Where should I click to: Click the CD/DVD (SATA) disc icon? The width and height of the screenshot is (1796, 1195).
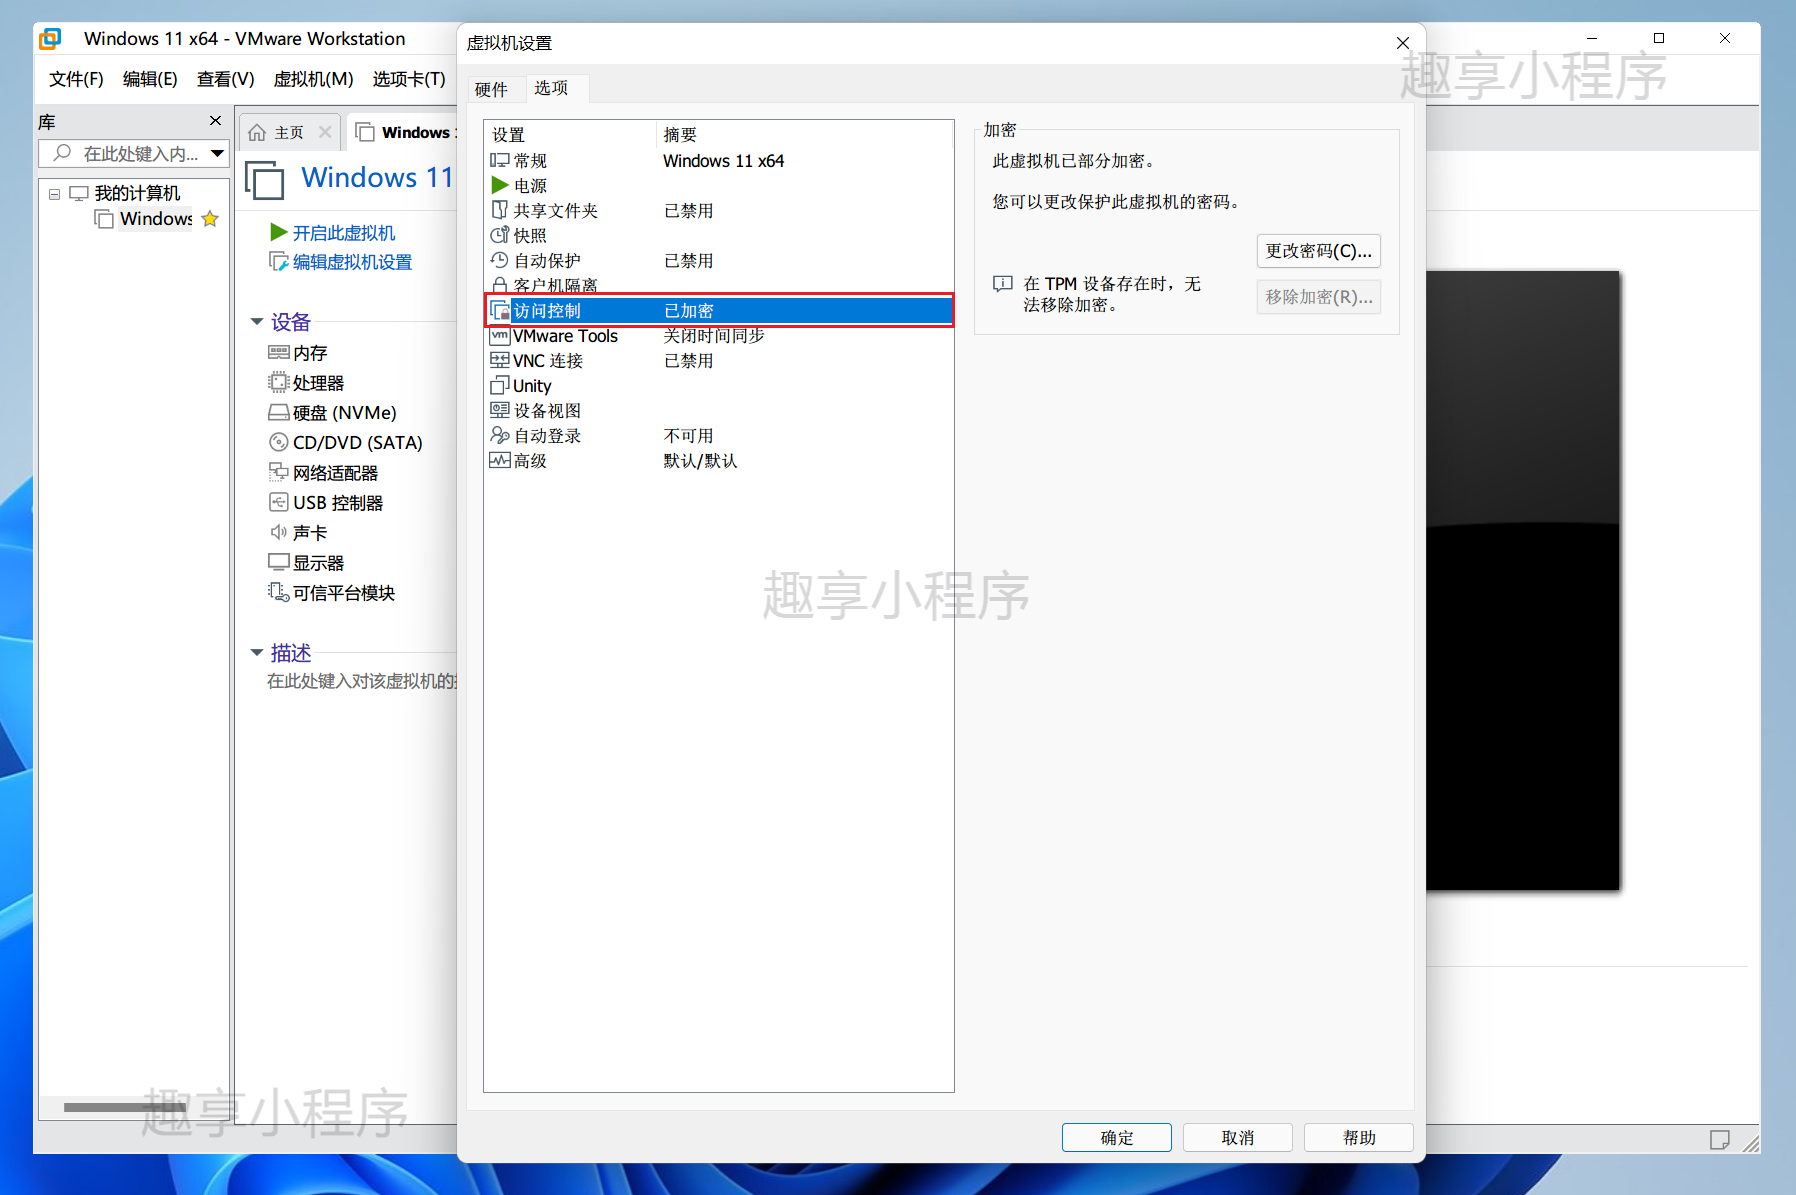pyautogui.click(x=279, y=442)
